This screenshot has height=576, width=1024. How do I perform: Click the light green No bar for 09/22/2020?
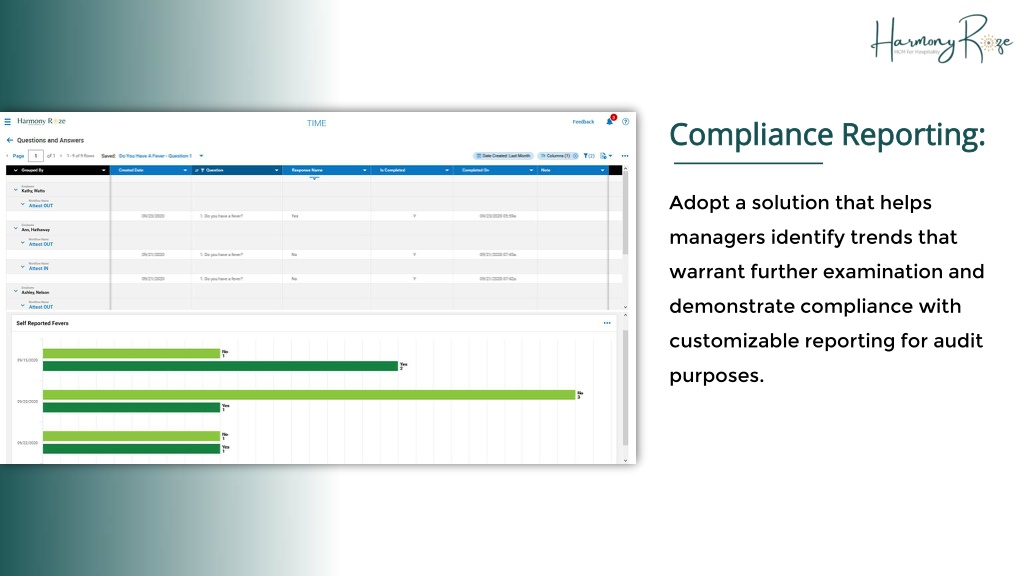(131, 436)
